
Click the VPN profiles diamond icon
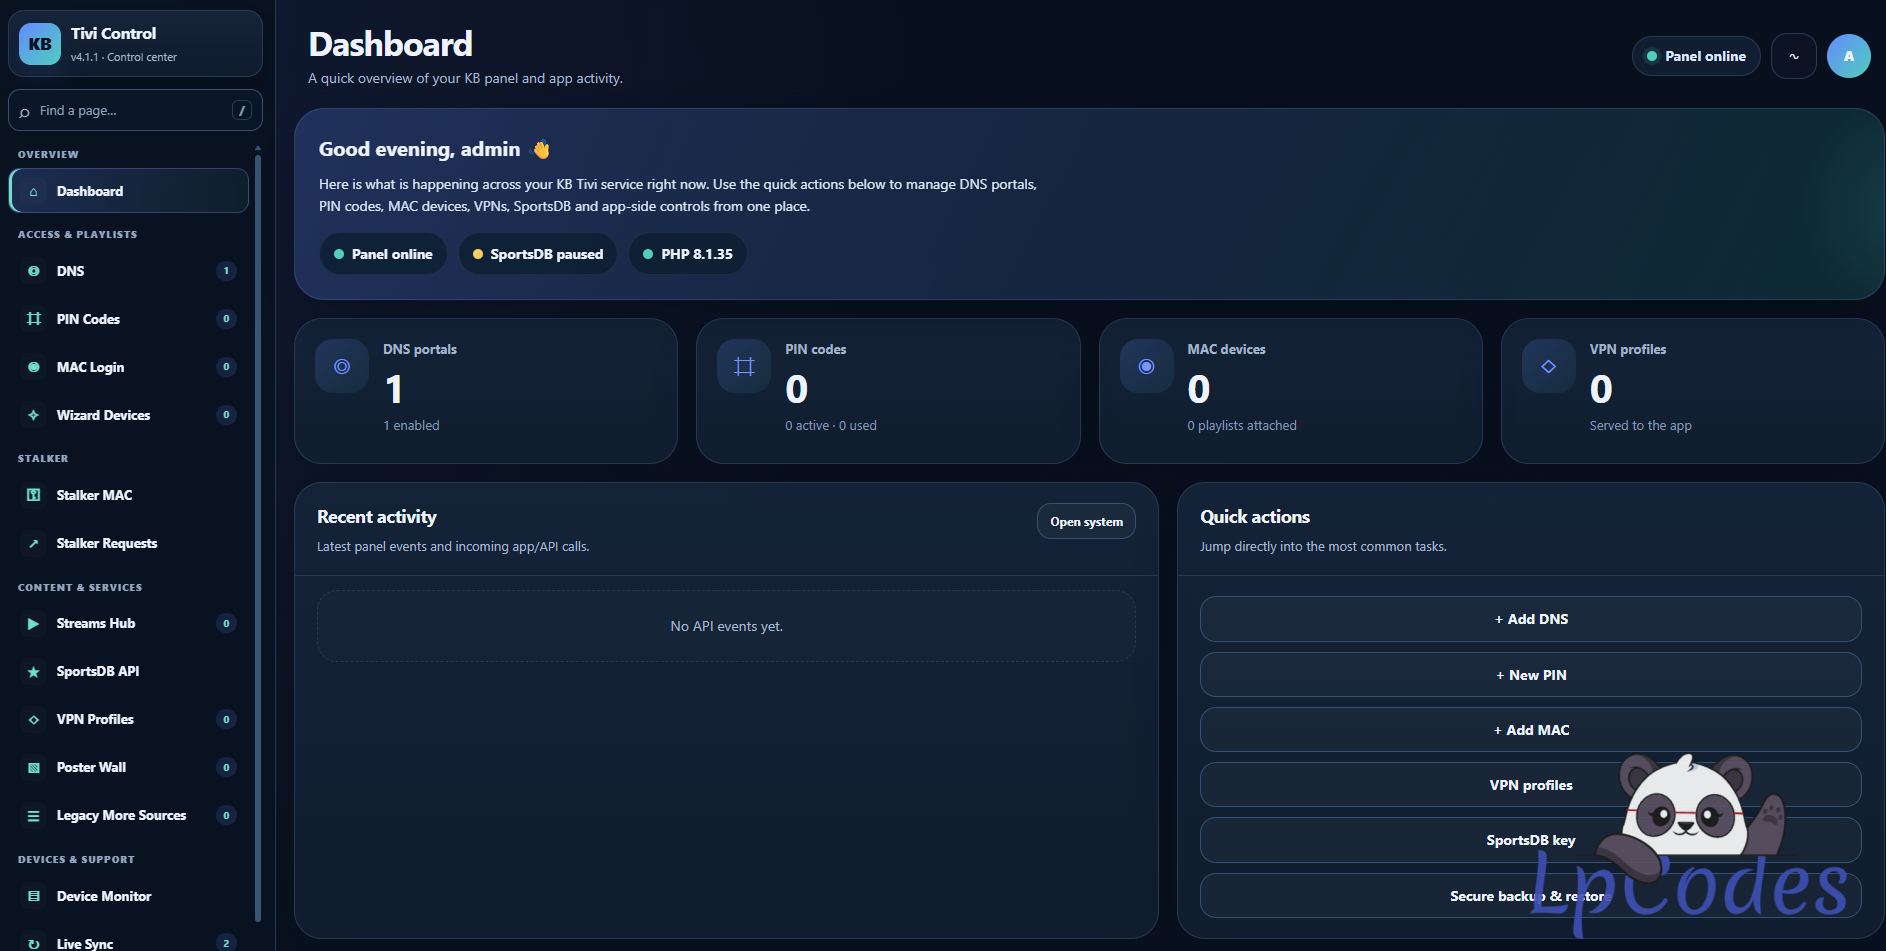point(1549,367)
